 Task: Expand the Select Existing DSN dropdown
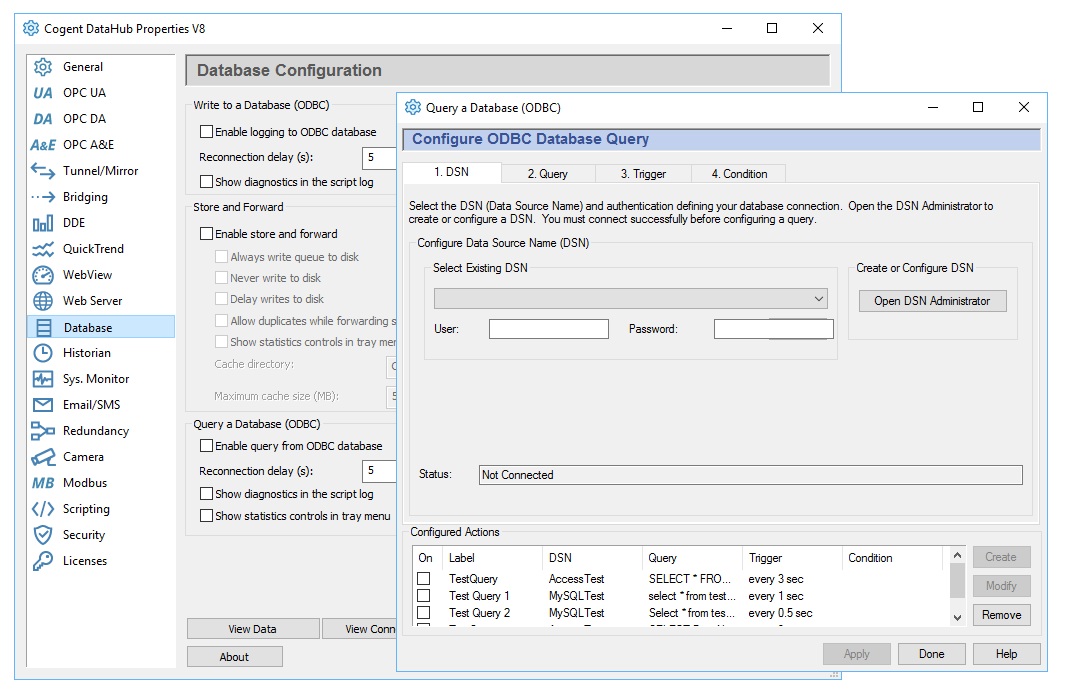coord(631,298)
